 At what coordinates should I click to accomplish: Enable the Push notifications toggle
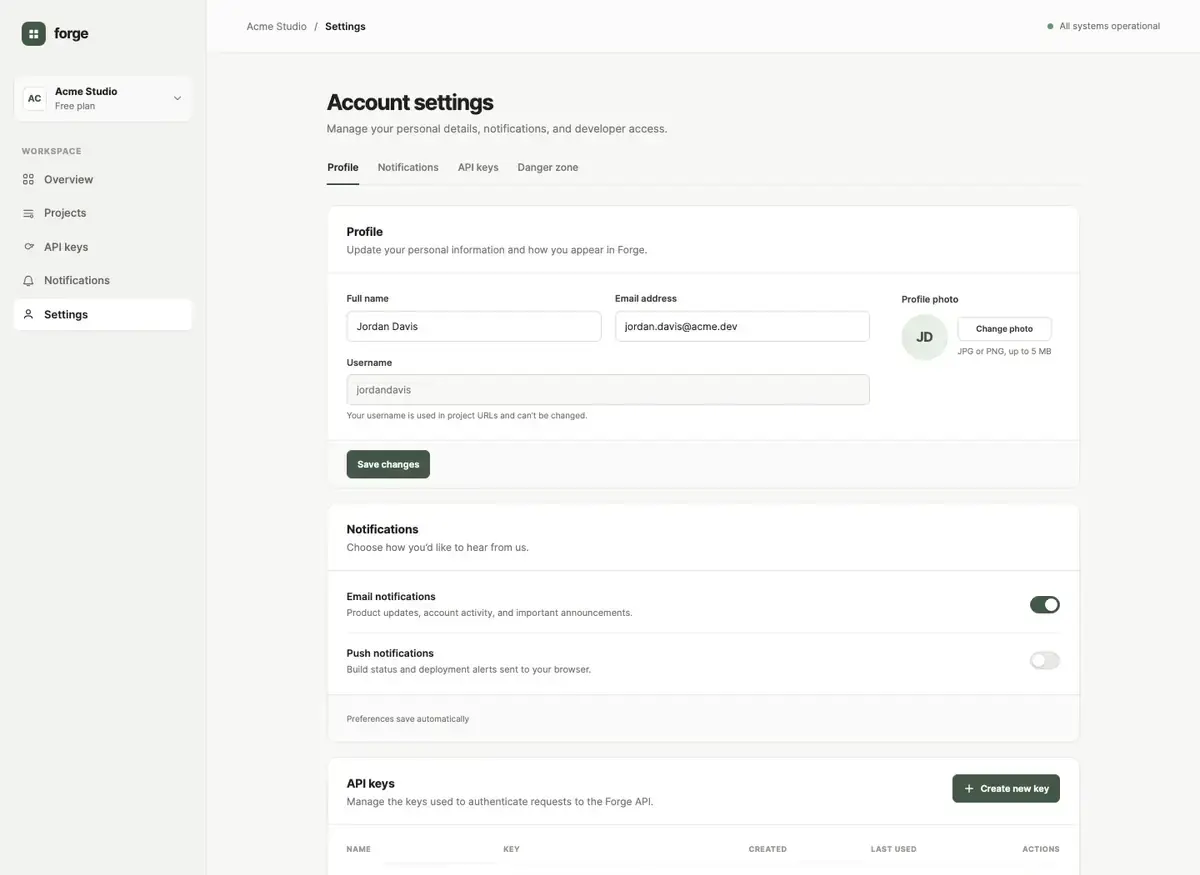tap(1045, 660)
